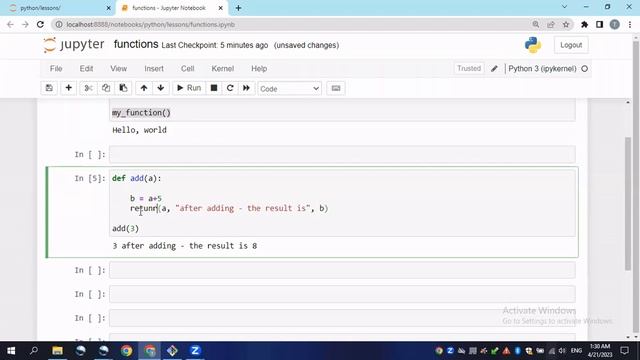The image size is (640, 360).
Task: Paste cells below icon
Action: tap(123, 88)
